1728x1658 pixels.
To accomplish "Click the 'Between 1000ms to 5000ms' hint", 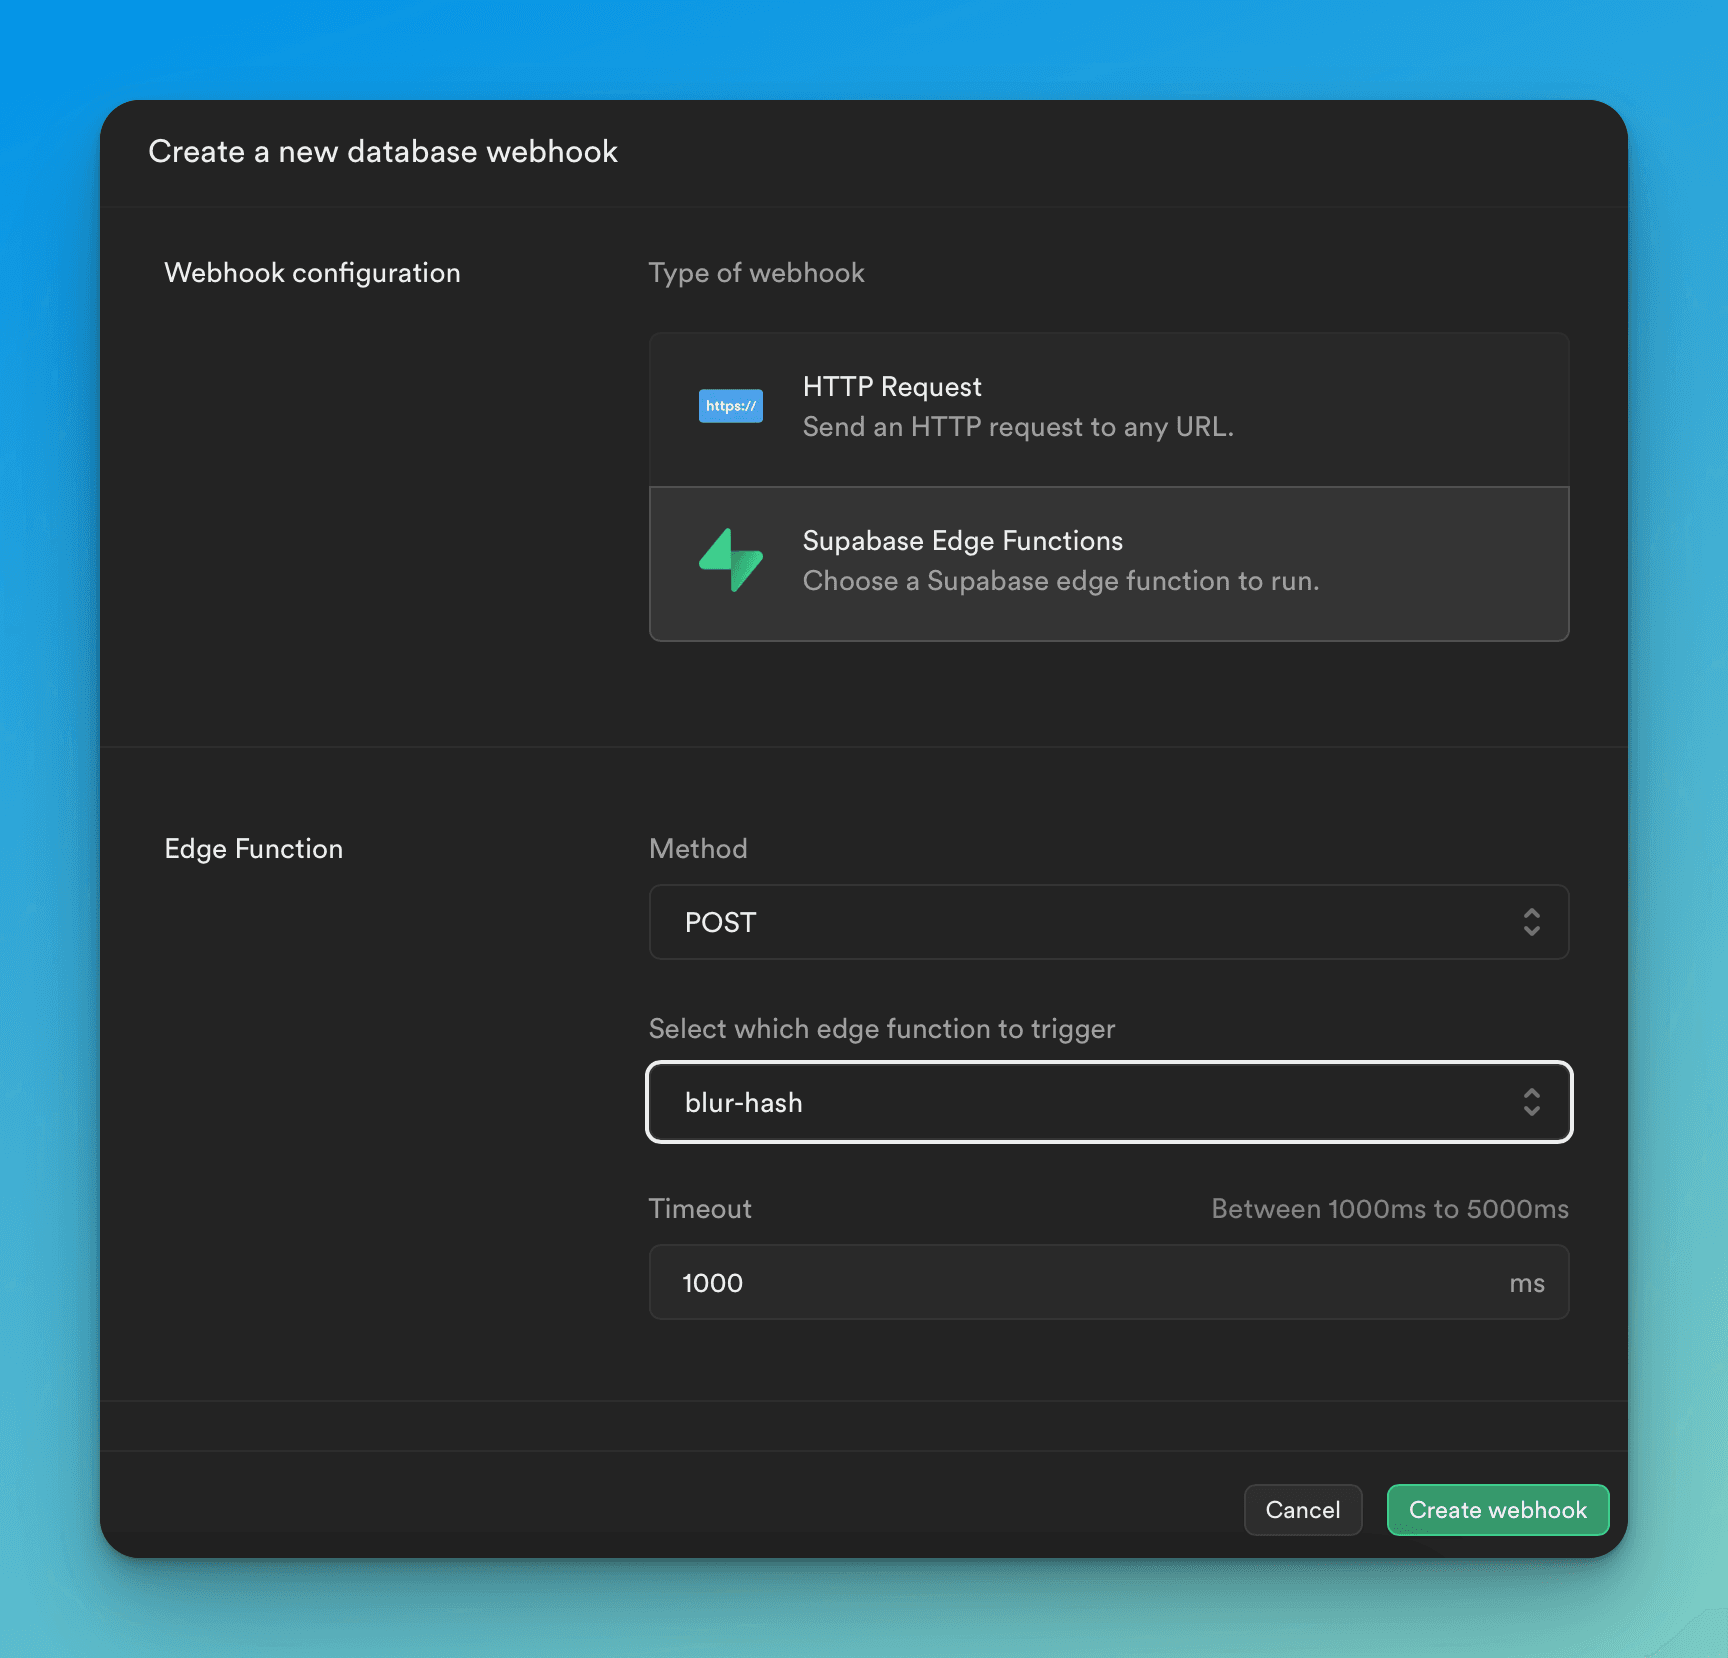I will click(1390, 1209).
